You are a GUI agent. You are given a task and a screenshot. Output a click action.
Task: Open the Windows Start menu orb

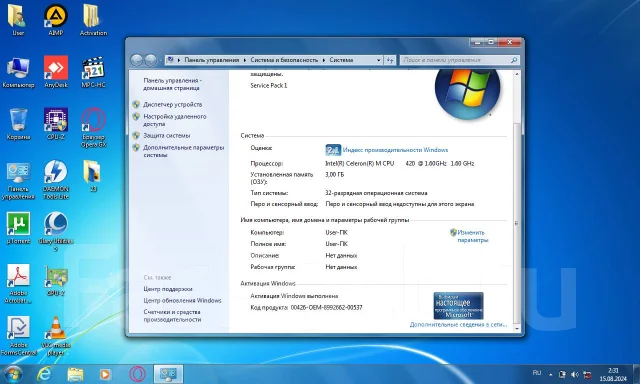point(13,374)
